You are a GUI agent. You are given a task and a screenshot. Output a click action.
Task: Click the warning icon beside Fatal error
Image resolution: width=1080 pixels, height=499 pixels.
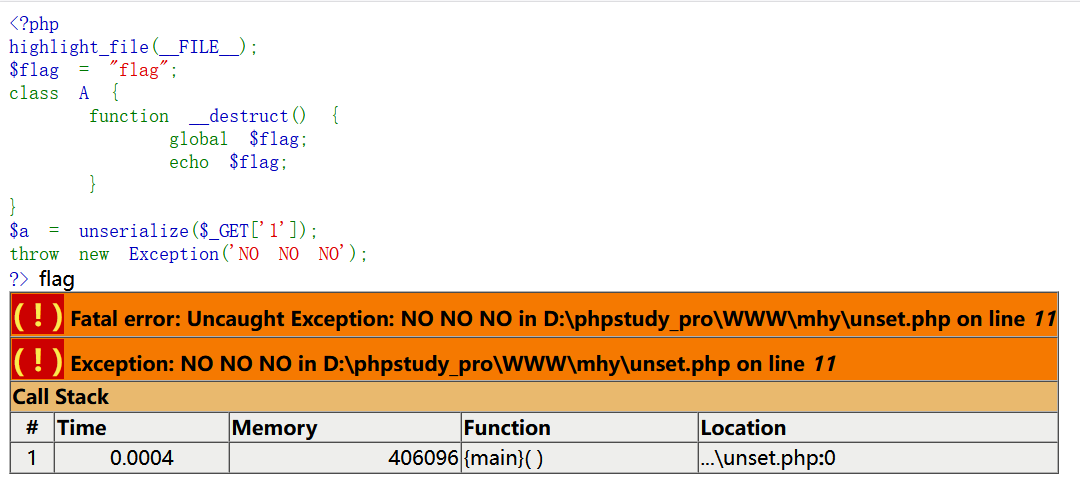[x=38, y=316]
